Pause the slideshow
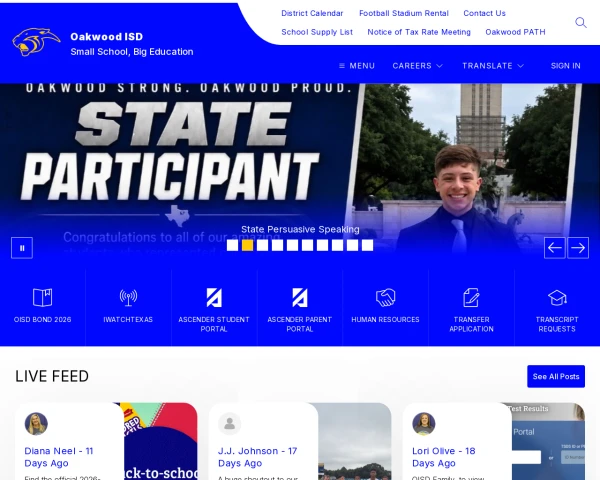The width and height of the screenshot is (600, 480). 22,248
